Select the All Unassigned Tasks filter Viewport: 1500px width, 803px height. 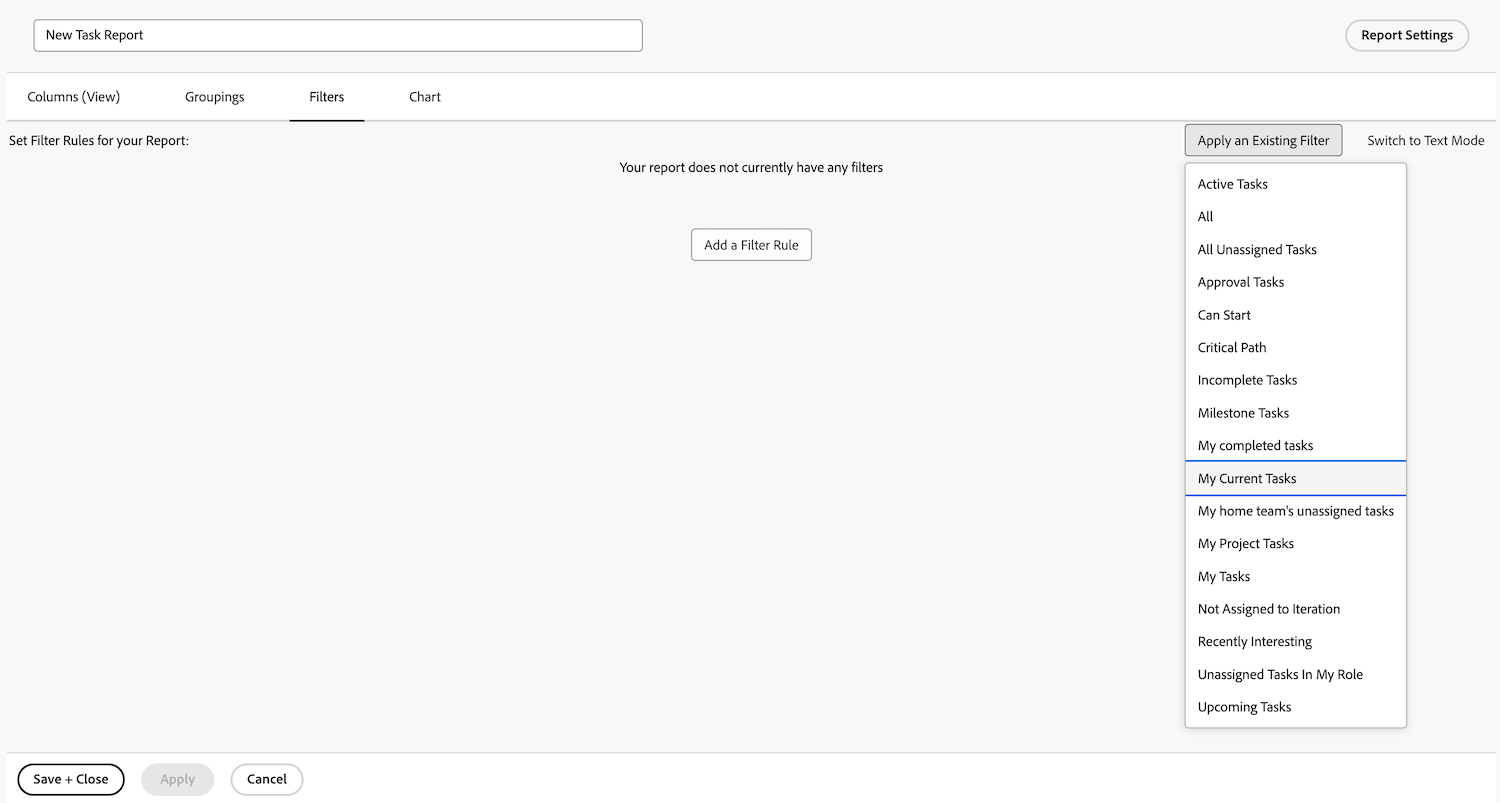pyautogui.click(x=1256, y=249)
